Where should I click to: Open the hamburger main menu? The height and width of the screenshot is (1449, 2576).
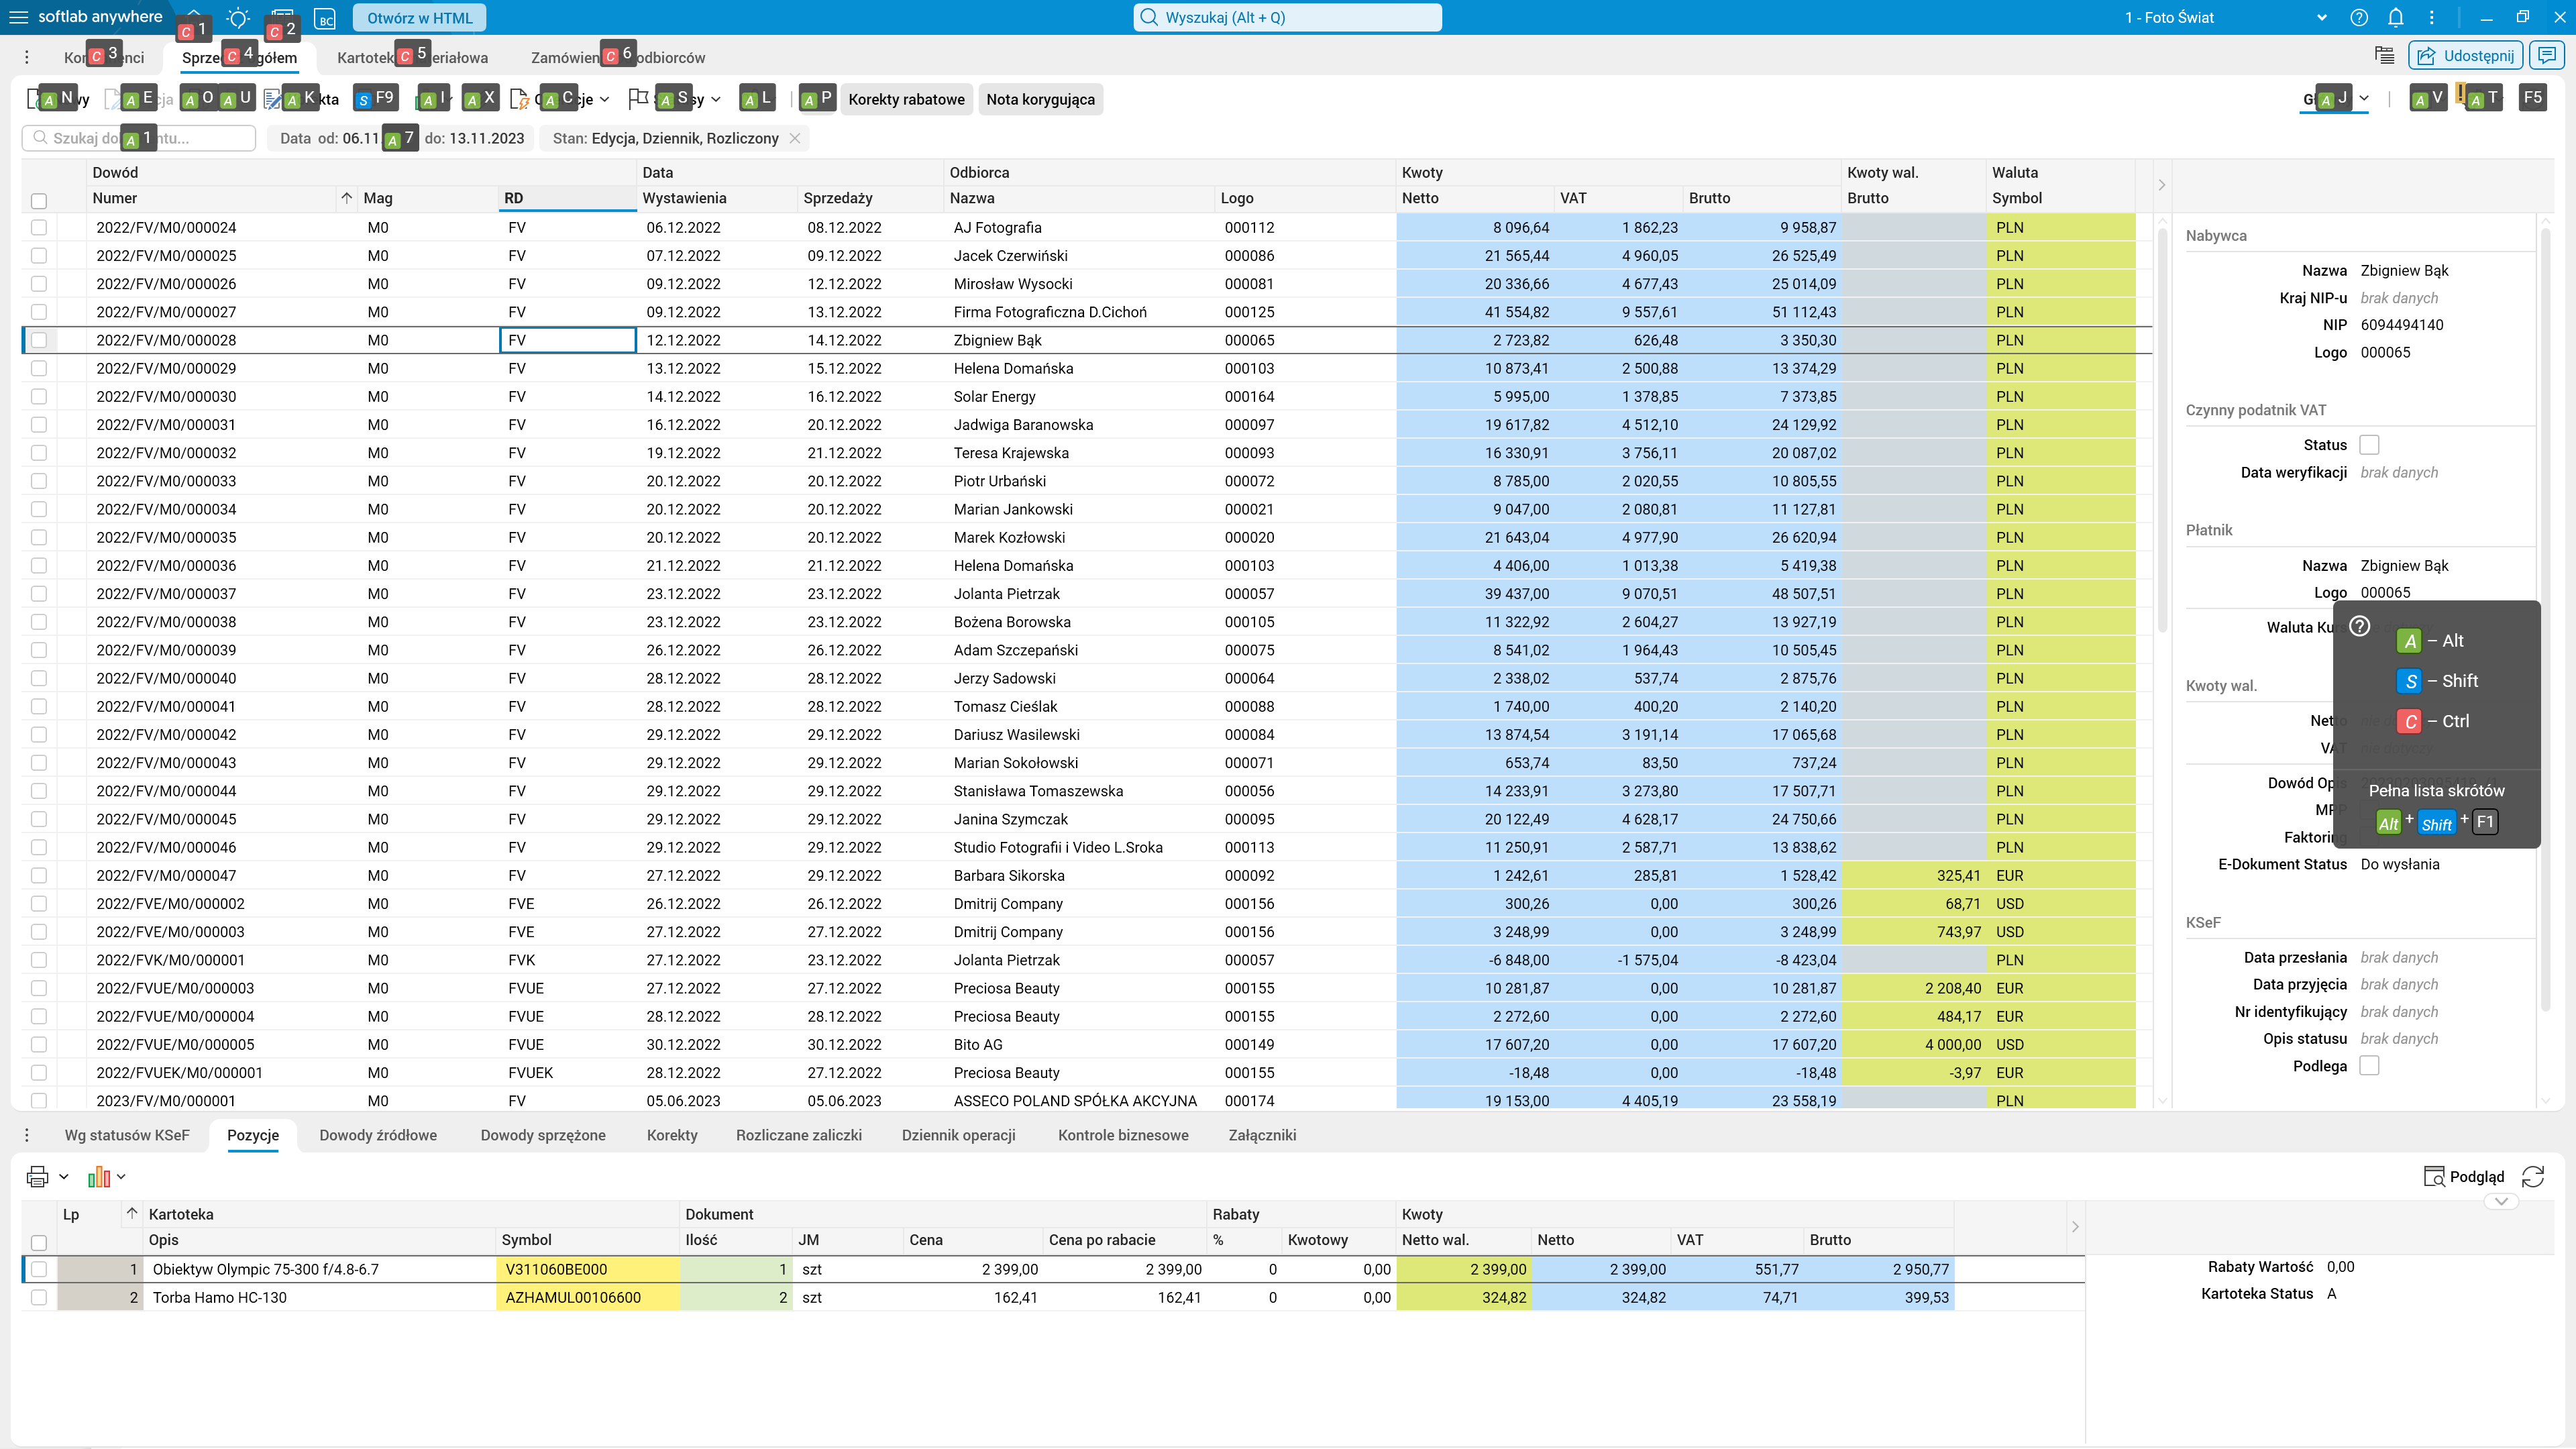[x=18, y=17]
